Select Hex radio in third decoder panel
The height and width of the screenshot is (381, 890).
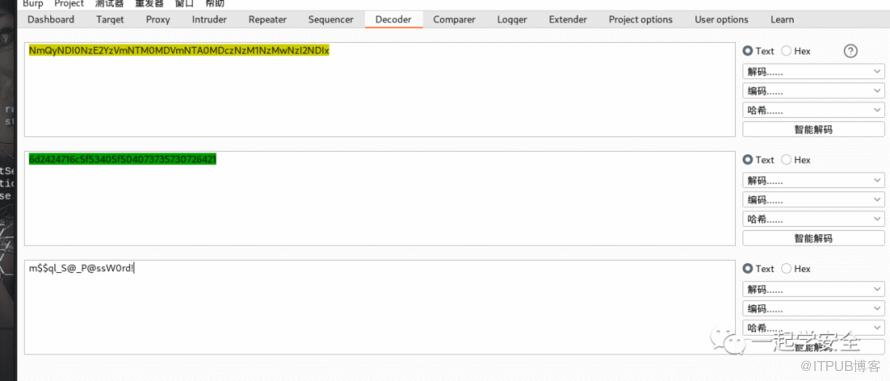coord(796,269)
